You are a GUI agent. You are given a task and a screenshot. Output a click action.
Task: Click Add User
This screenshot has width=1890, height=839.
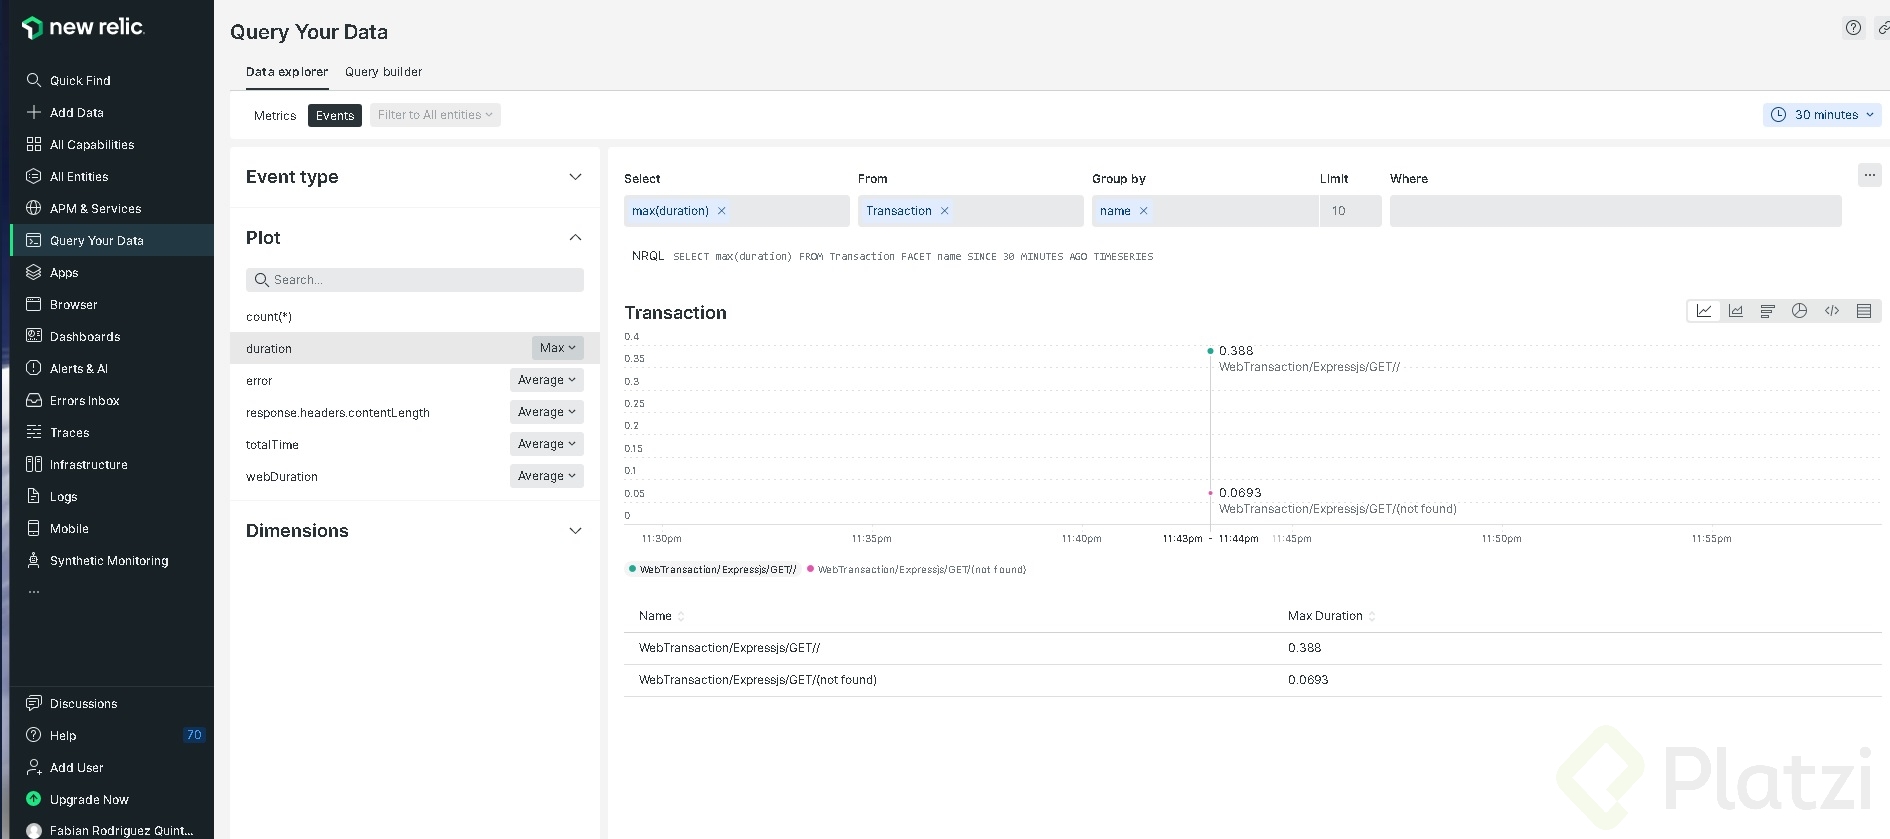click(111, 767)
